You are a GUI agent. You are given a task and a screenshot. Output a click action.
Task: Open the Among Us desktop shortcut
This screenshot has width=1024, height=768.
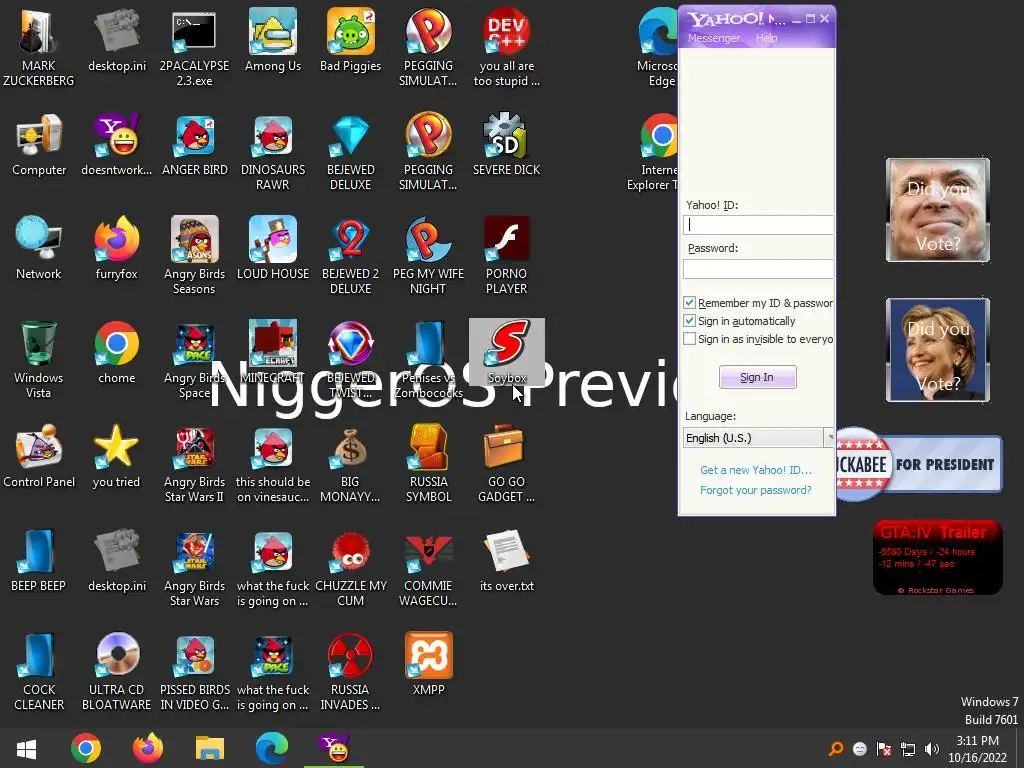pos(273,39)
